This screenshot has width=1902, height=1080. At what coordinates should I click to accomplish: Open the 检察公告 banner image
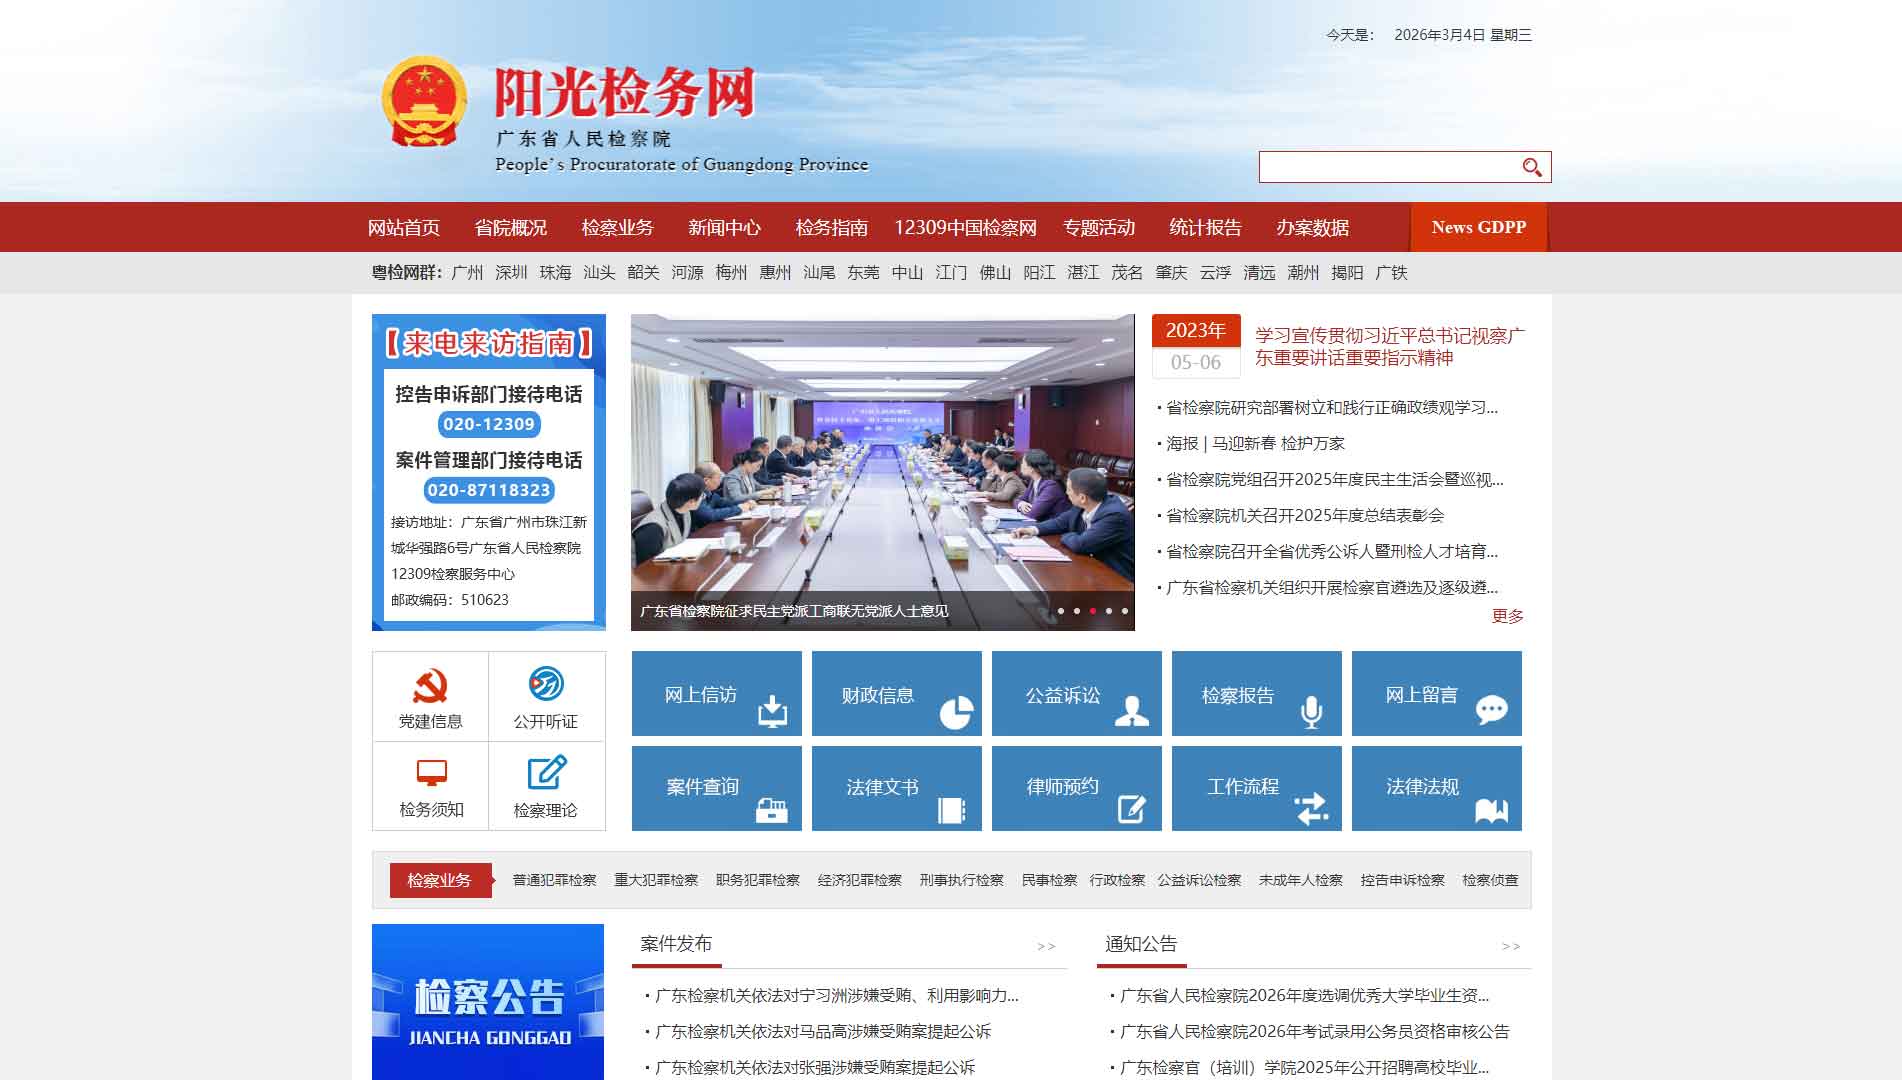[x=488, y=1002]
